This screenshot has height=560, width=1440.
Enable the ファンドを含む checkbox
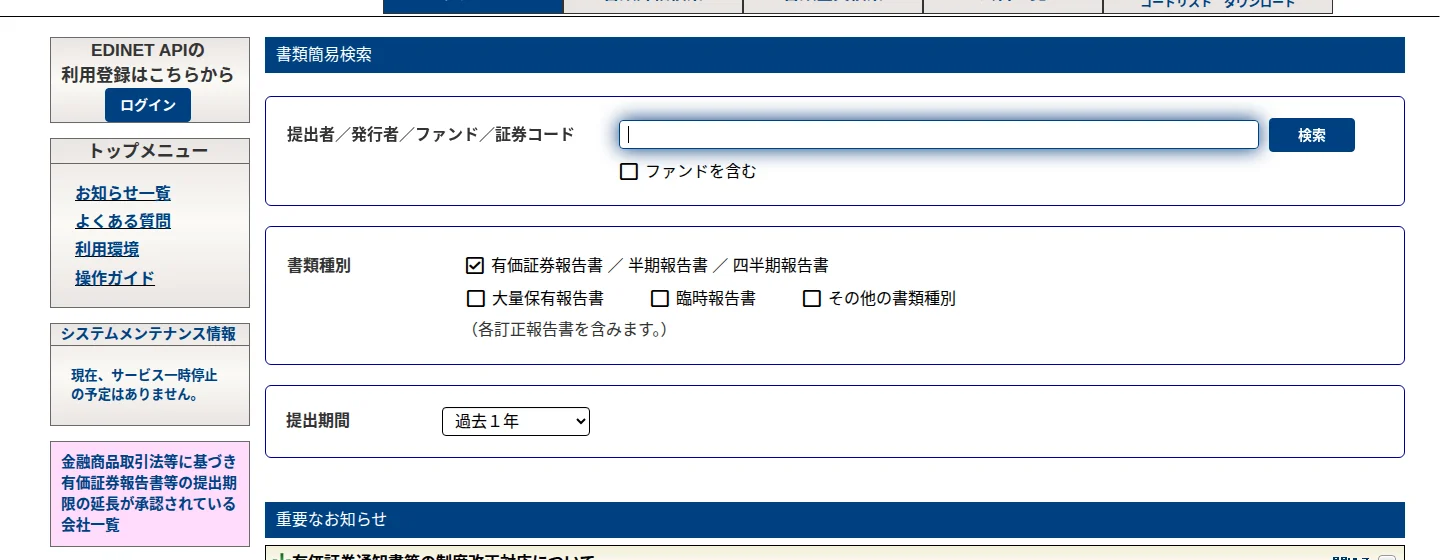click(x=629, y=172)
